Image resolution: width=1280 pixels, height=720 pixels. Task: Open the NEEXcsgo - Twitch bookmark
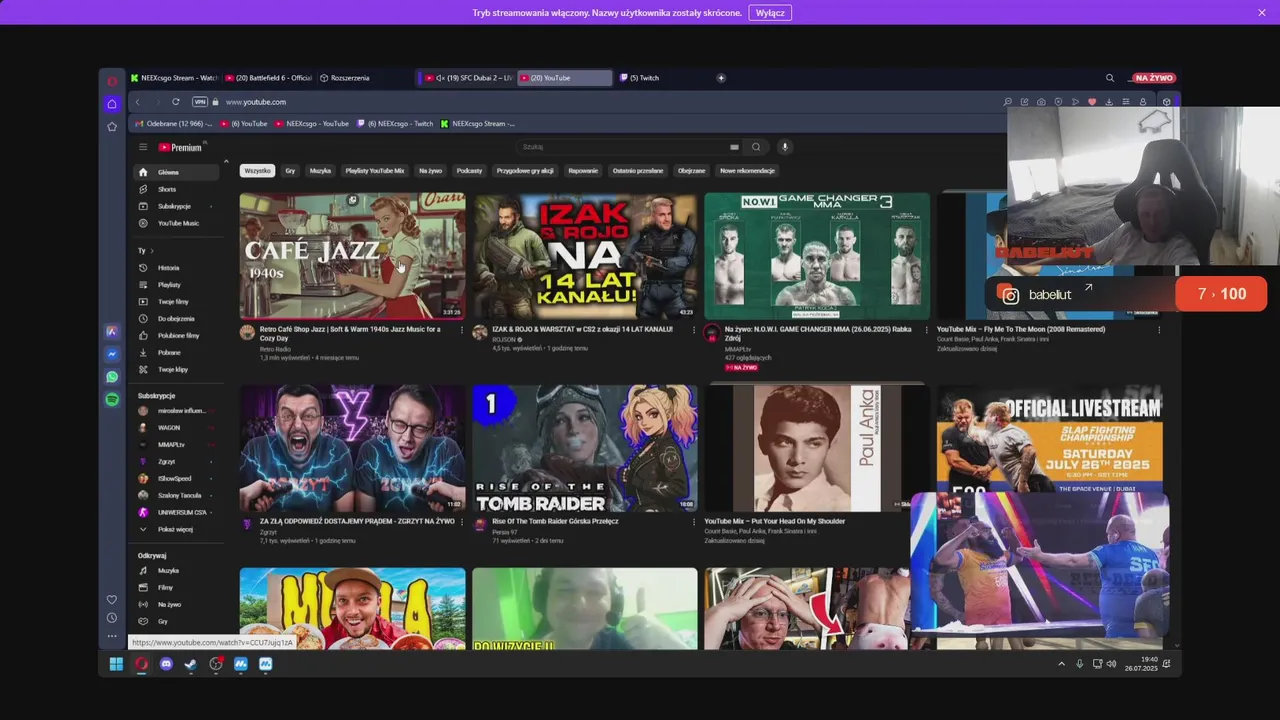pyautogui.click(x=395, y=124)
